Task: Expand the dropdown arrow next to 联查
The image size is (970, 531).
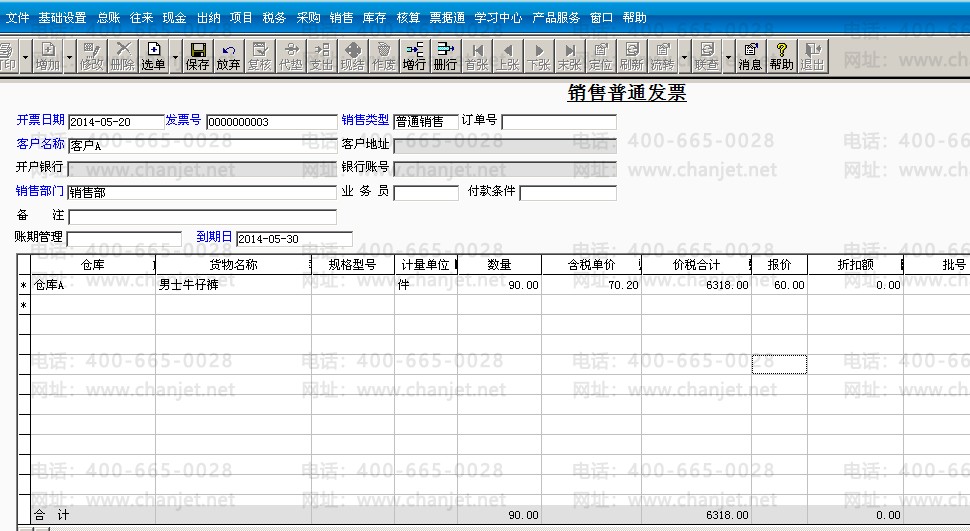Action: coord(728,56)
